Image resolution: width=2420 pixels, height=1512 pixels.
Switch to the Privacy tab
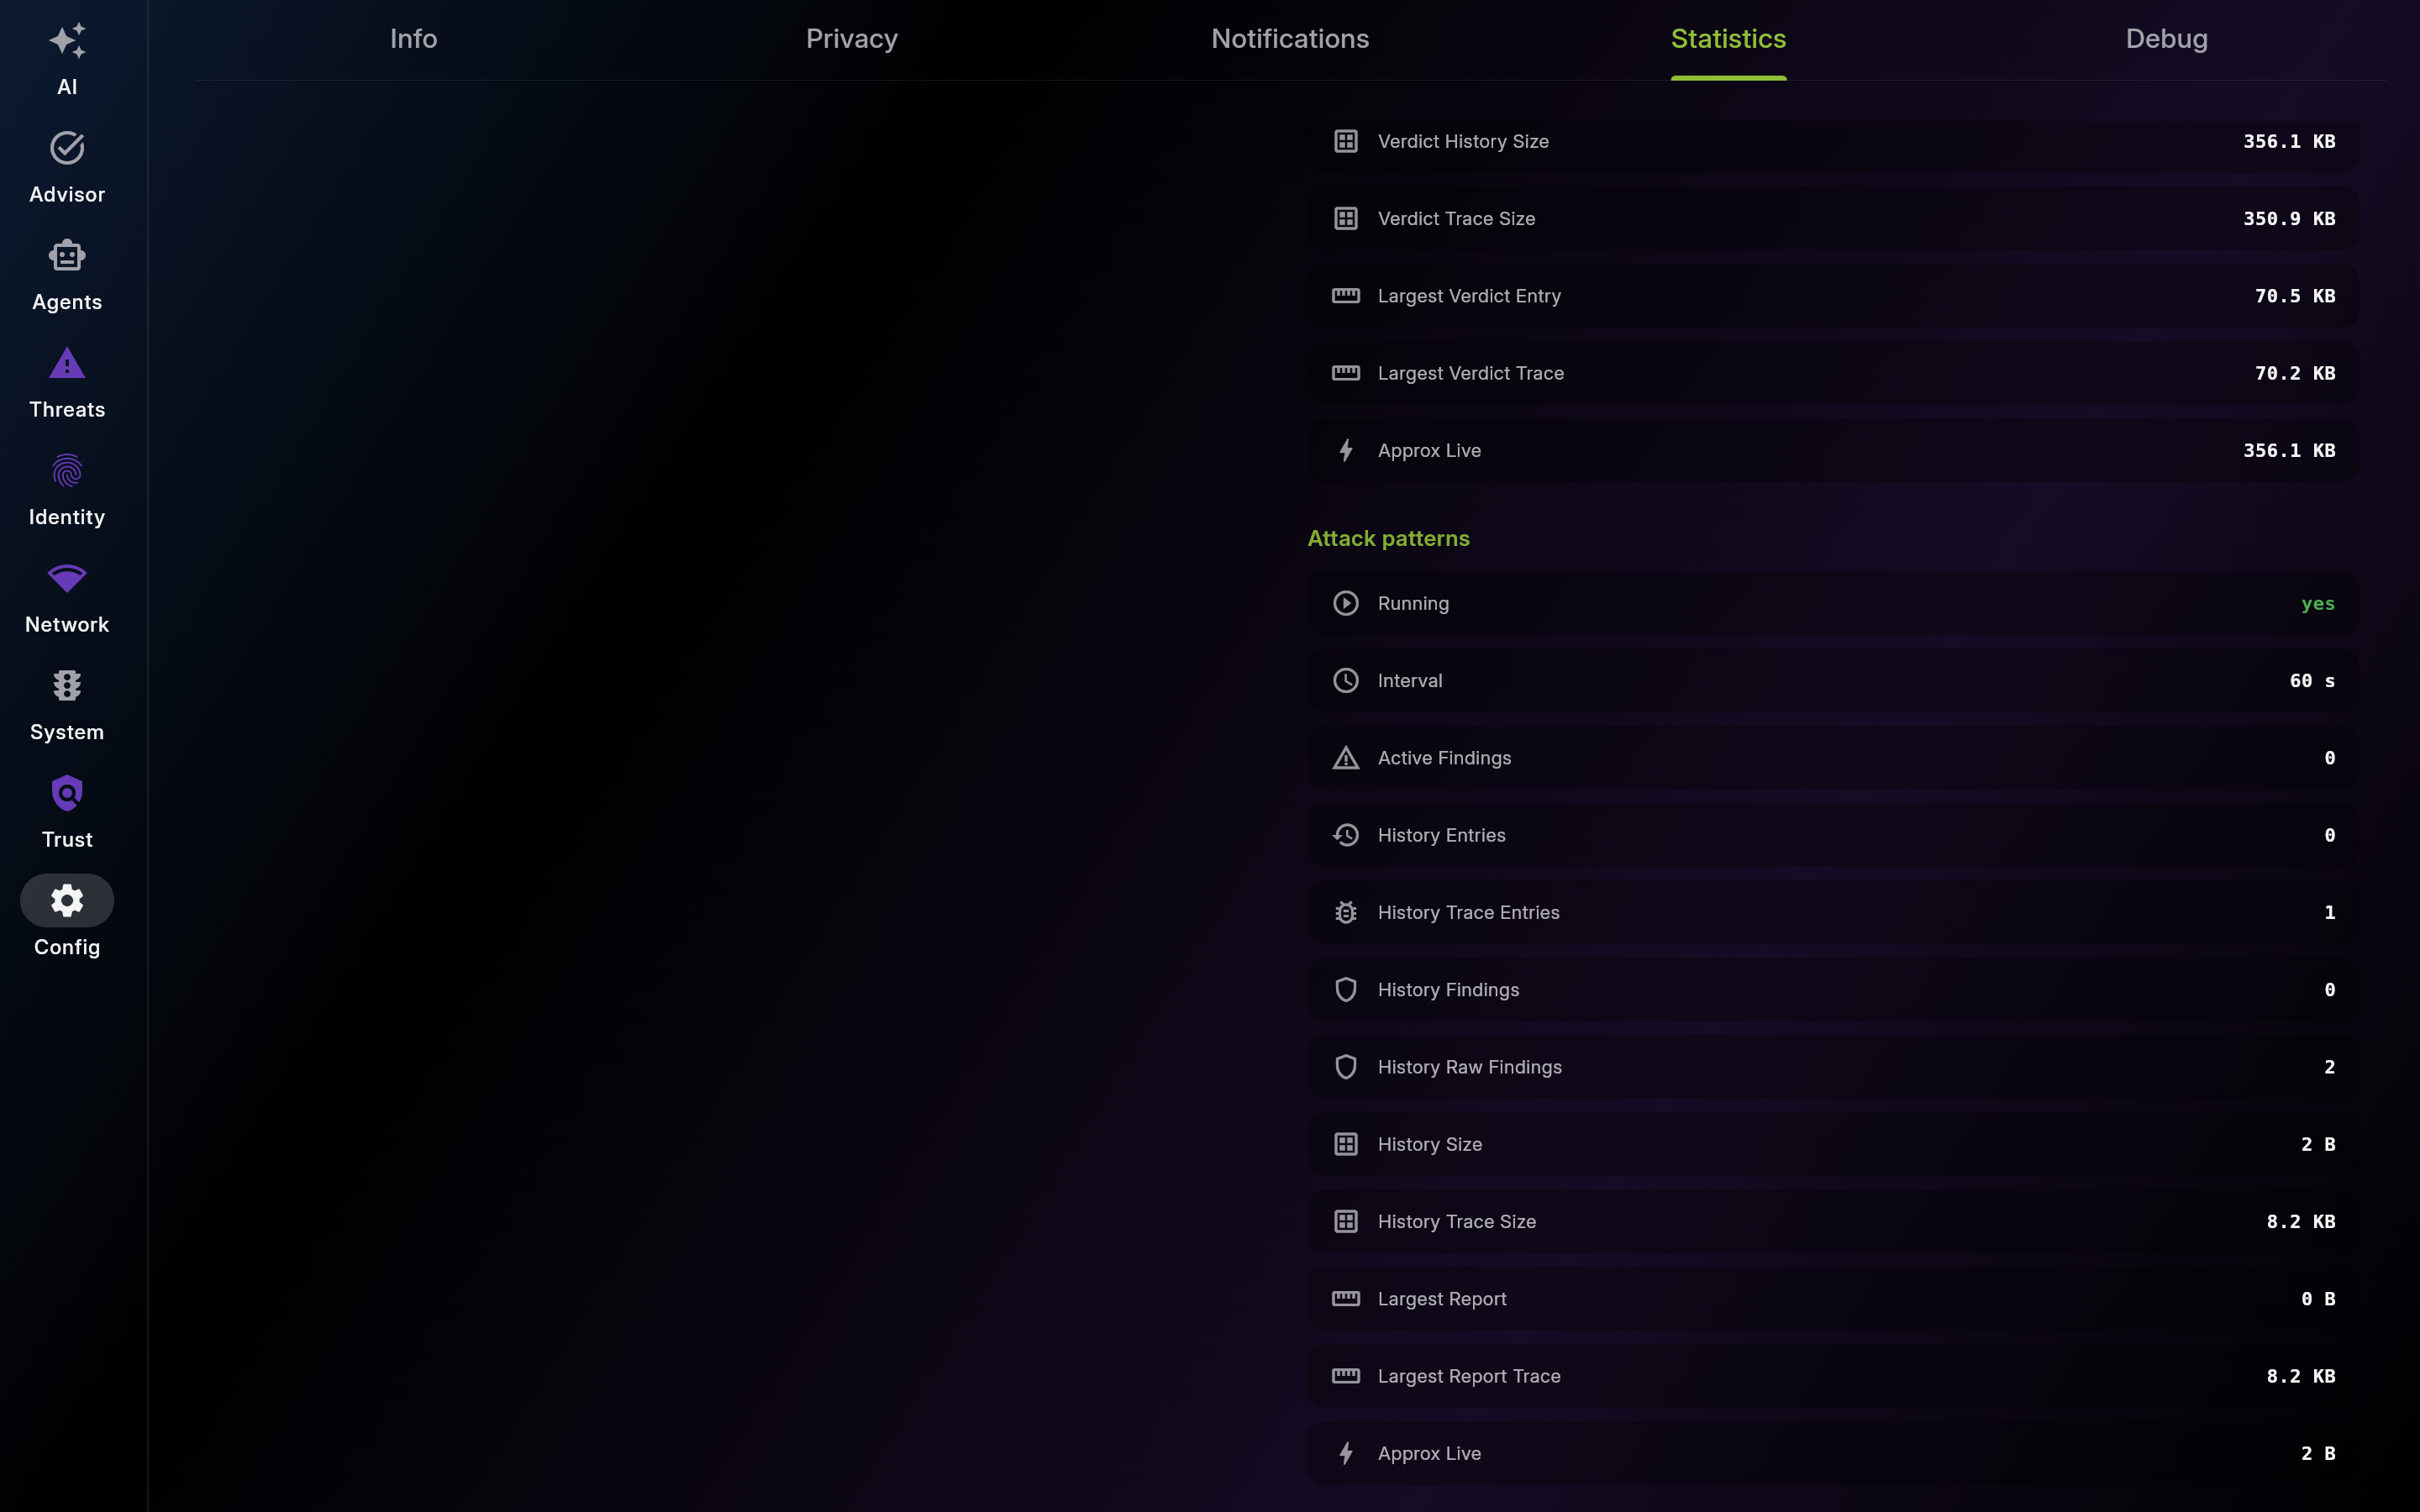852,39
